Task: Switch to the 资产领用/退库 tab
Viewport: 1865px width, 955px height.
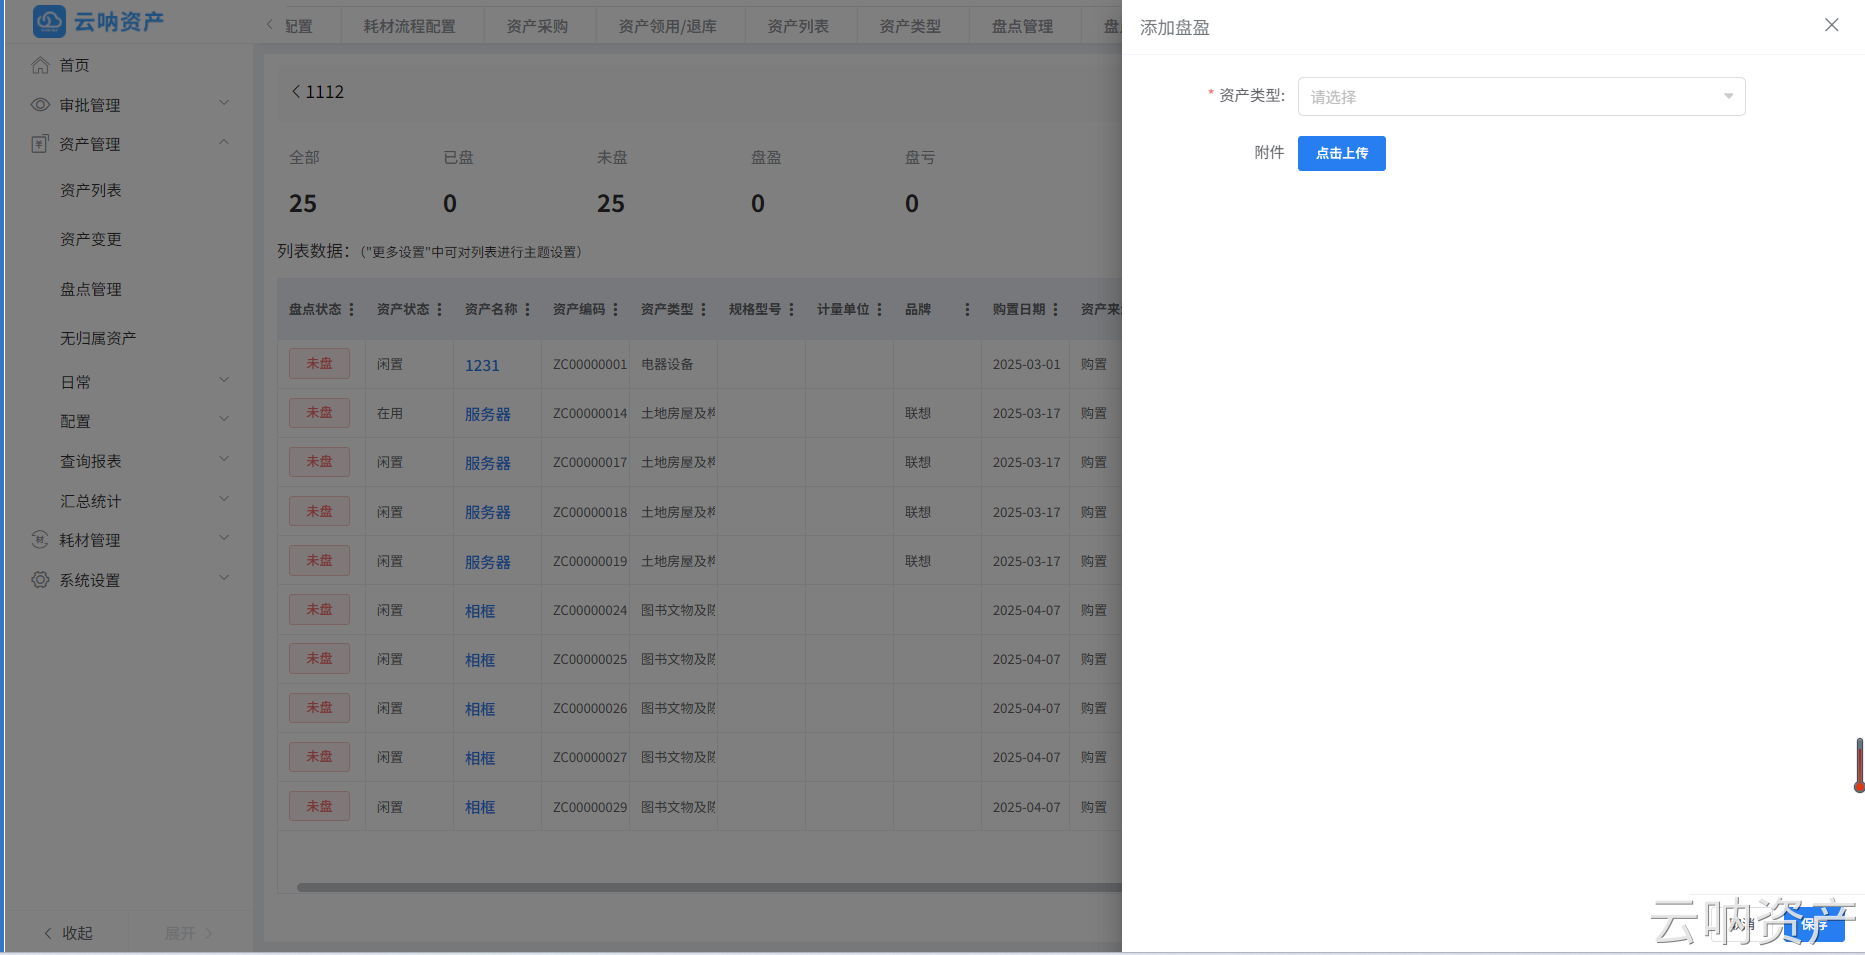Action: pos(668,26)
